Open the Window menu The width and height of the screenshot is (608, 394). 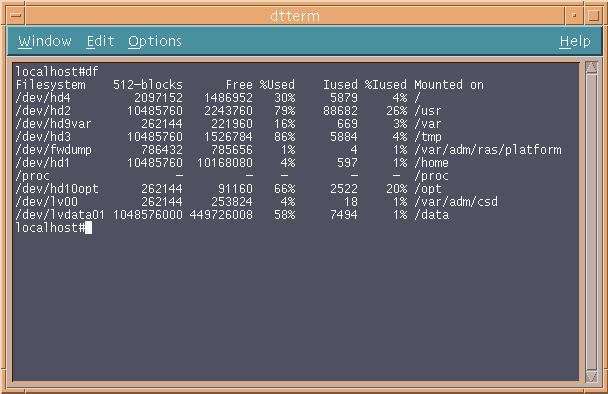(45, 41)
